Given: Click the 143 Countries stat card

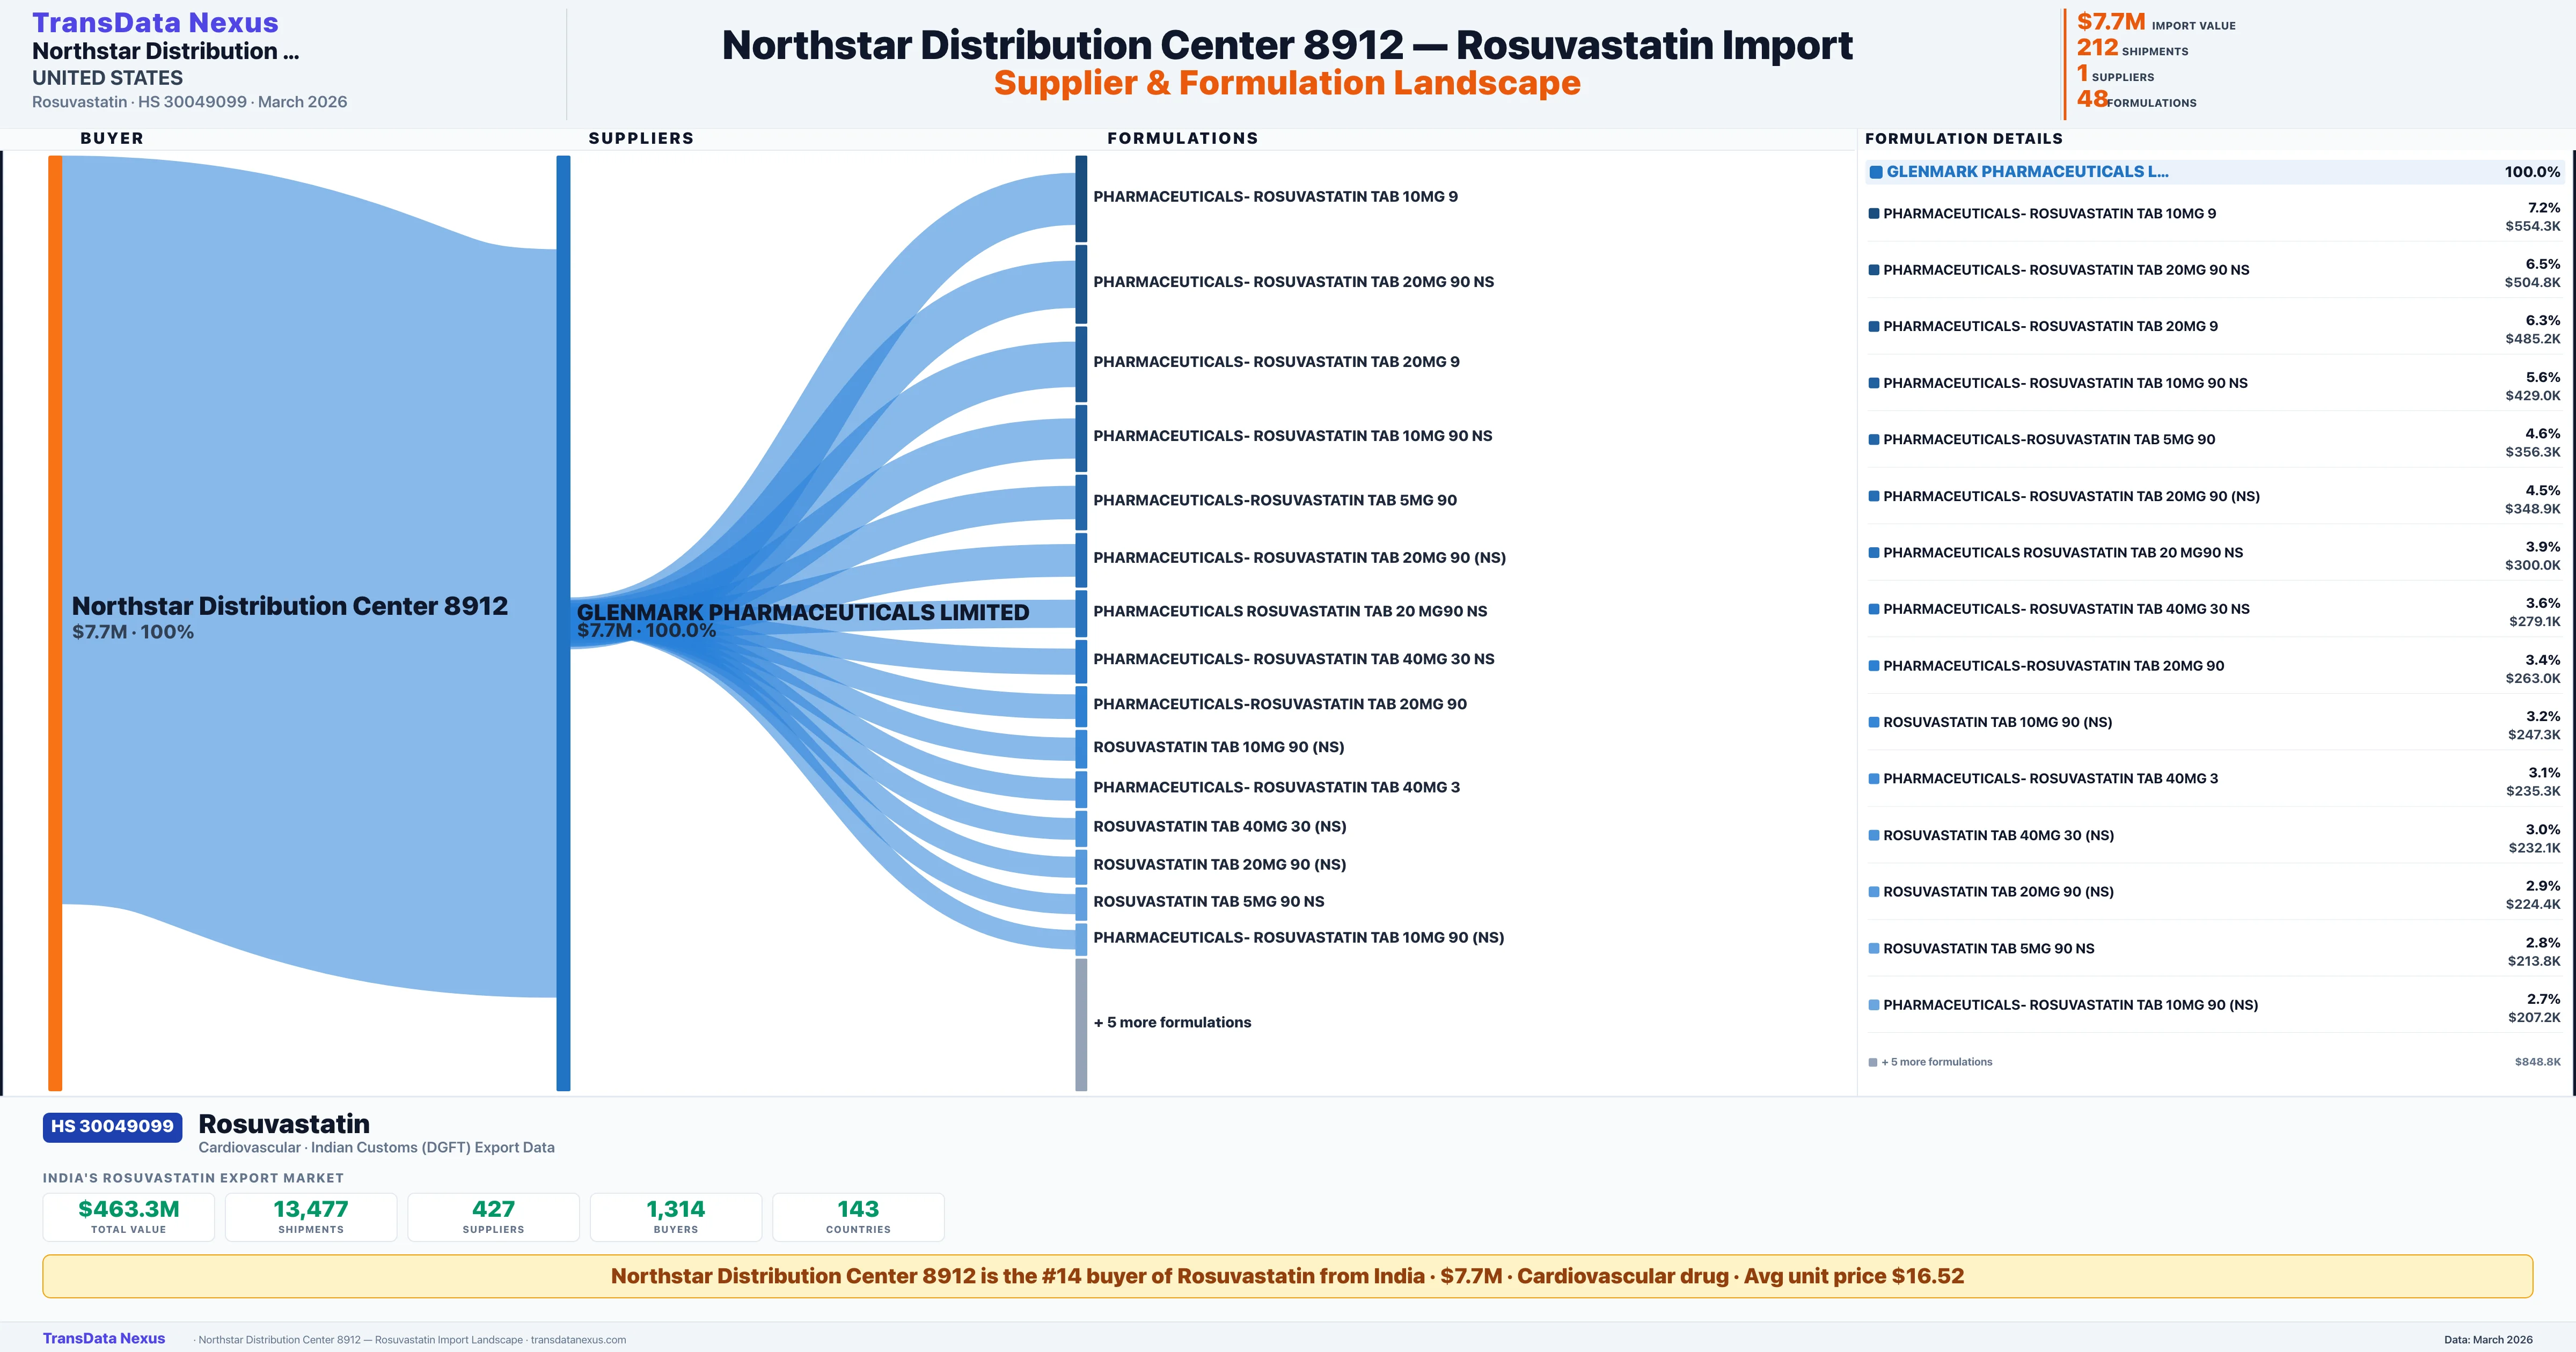Looking at the screenshot, I should [x=858, y=1217].
